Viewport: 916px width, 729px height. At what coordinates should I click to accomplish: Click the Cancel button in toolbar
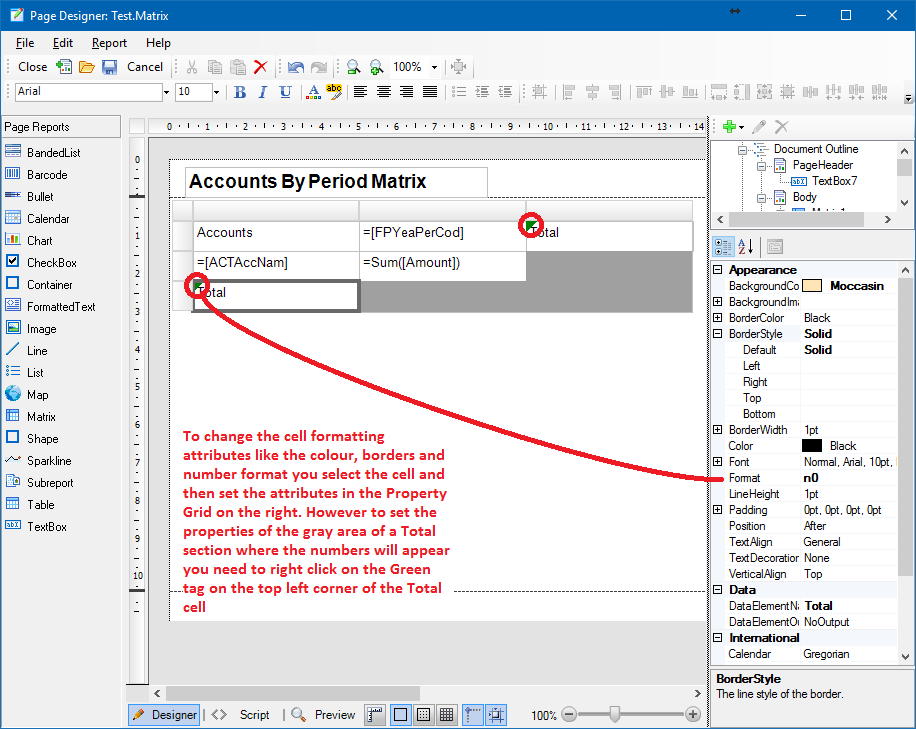click(145, 67)
